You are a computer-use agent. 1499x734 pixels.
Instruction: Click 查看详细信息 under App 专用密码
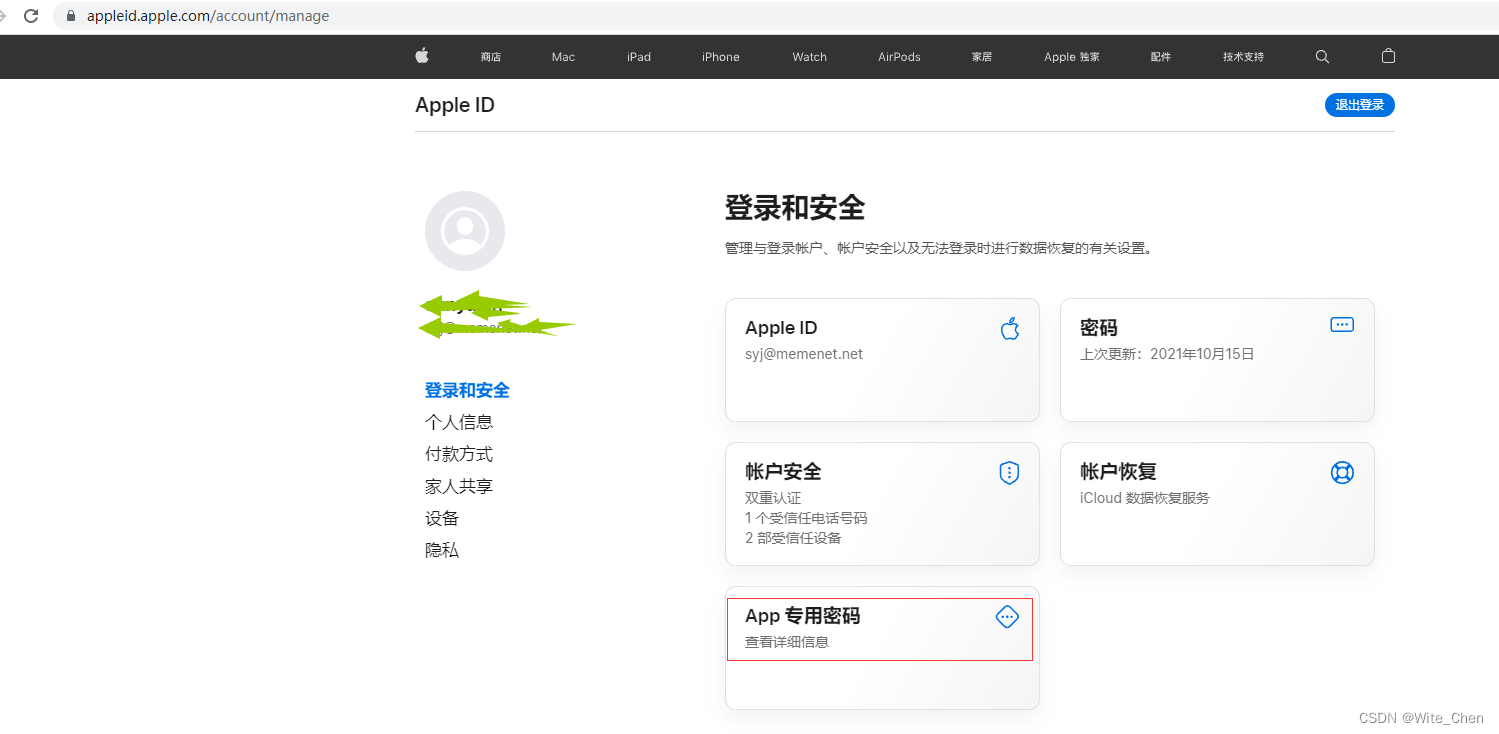click(x=787, y=642)
